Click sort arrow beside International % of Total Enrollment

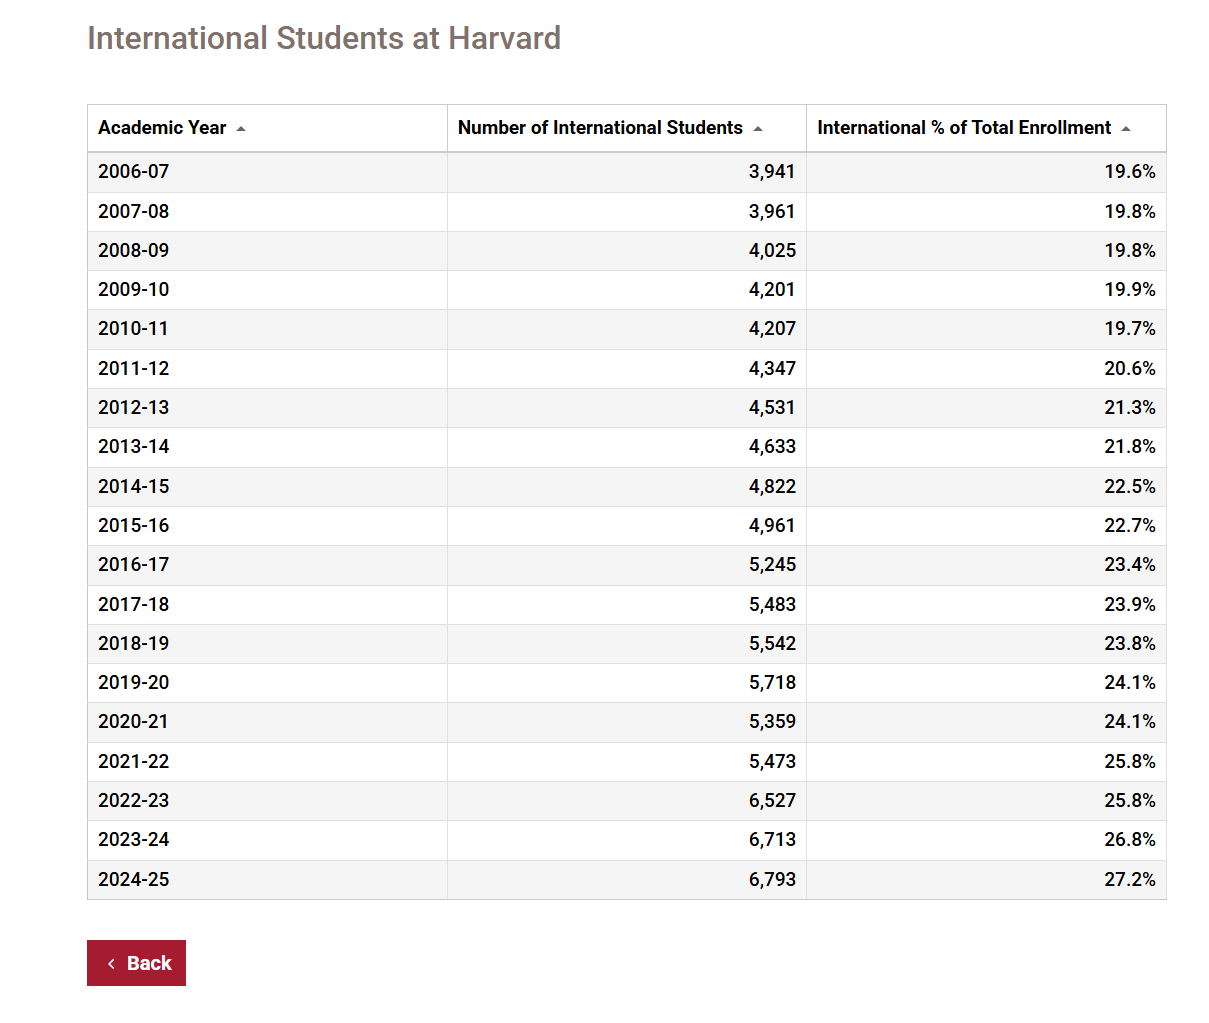[1126, 129]
